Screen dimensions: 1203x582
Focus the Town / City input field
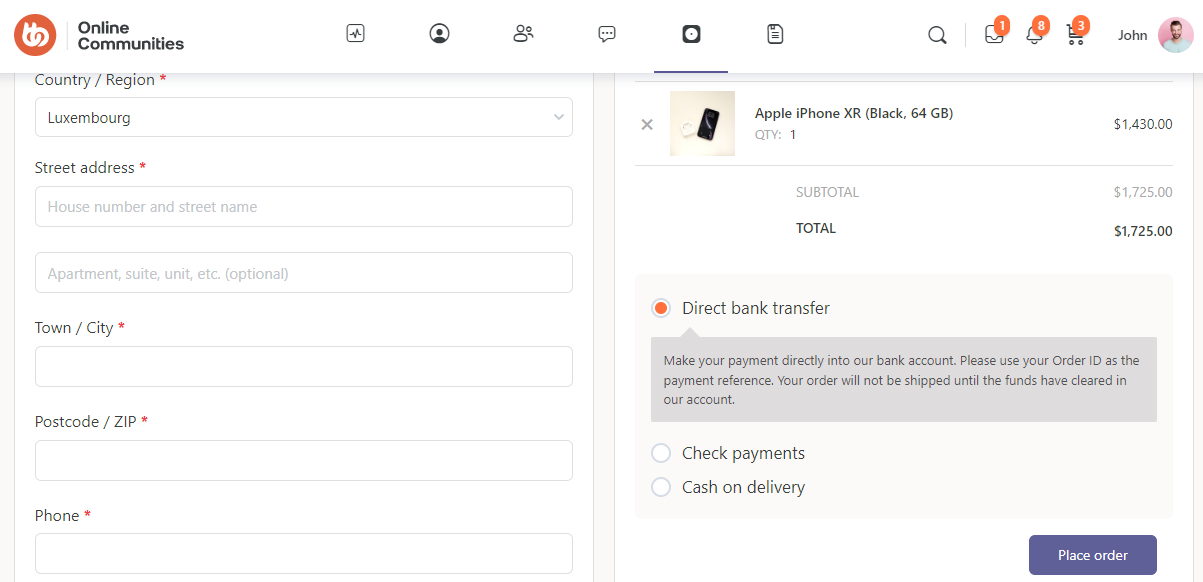click(x=304, y=366)
